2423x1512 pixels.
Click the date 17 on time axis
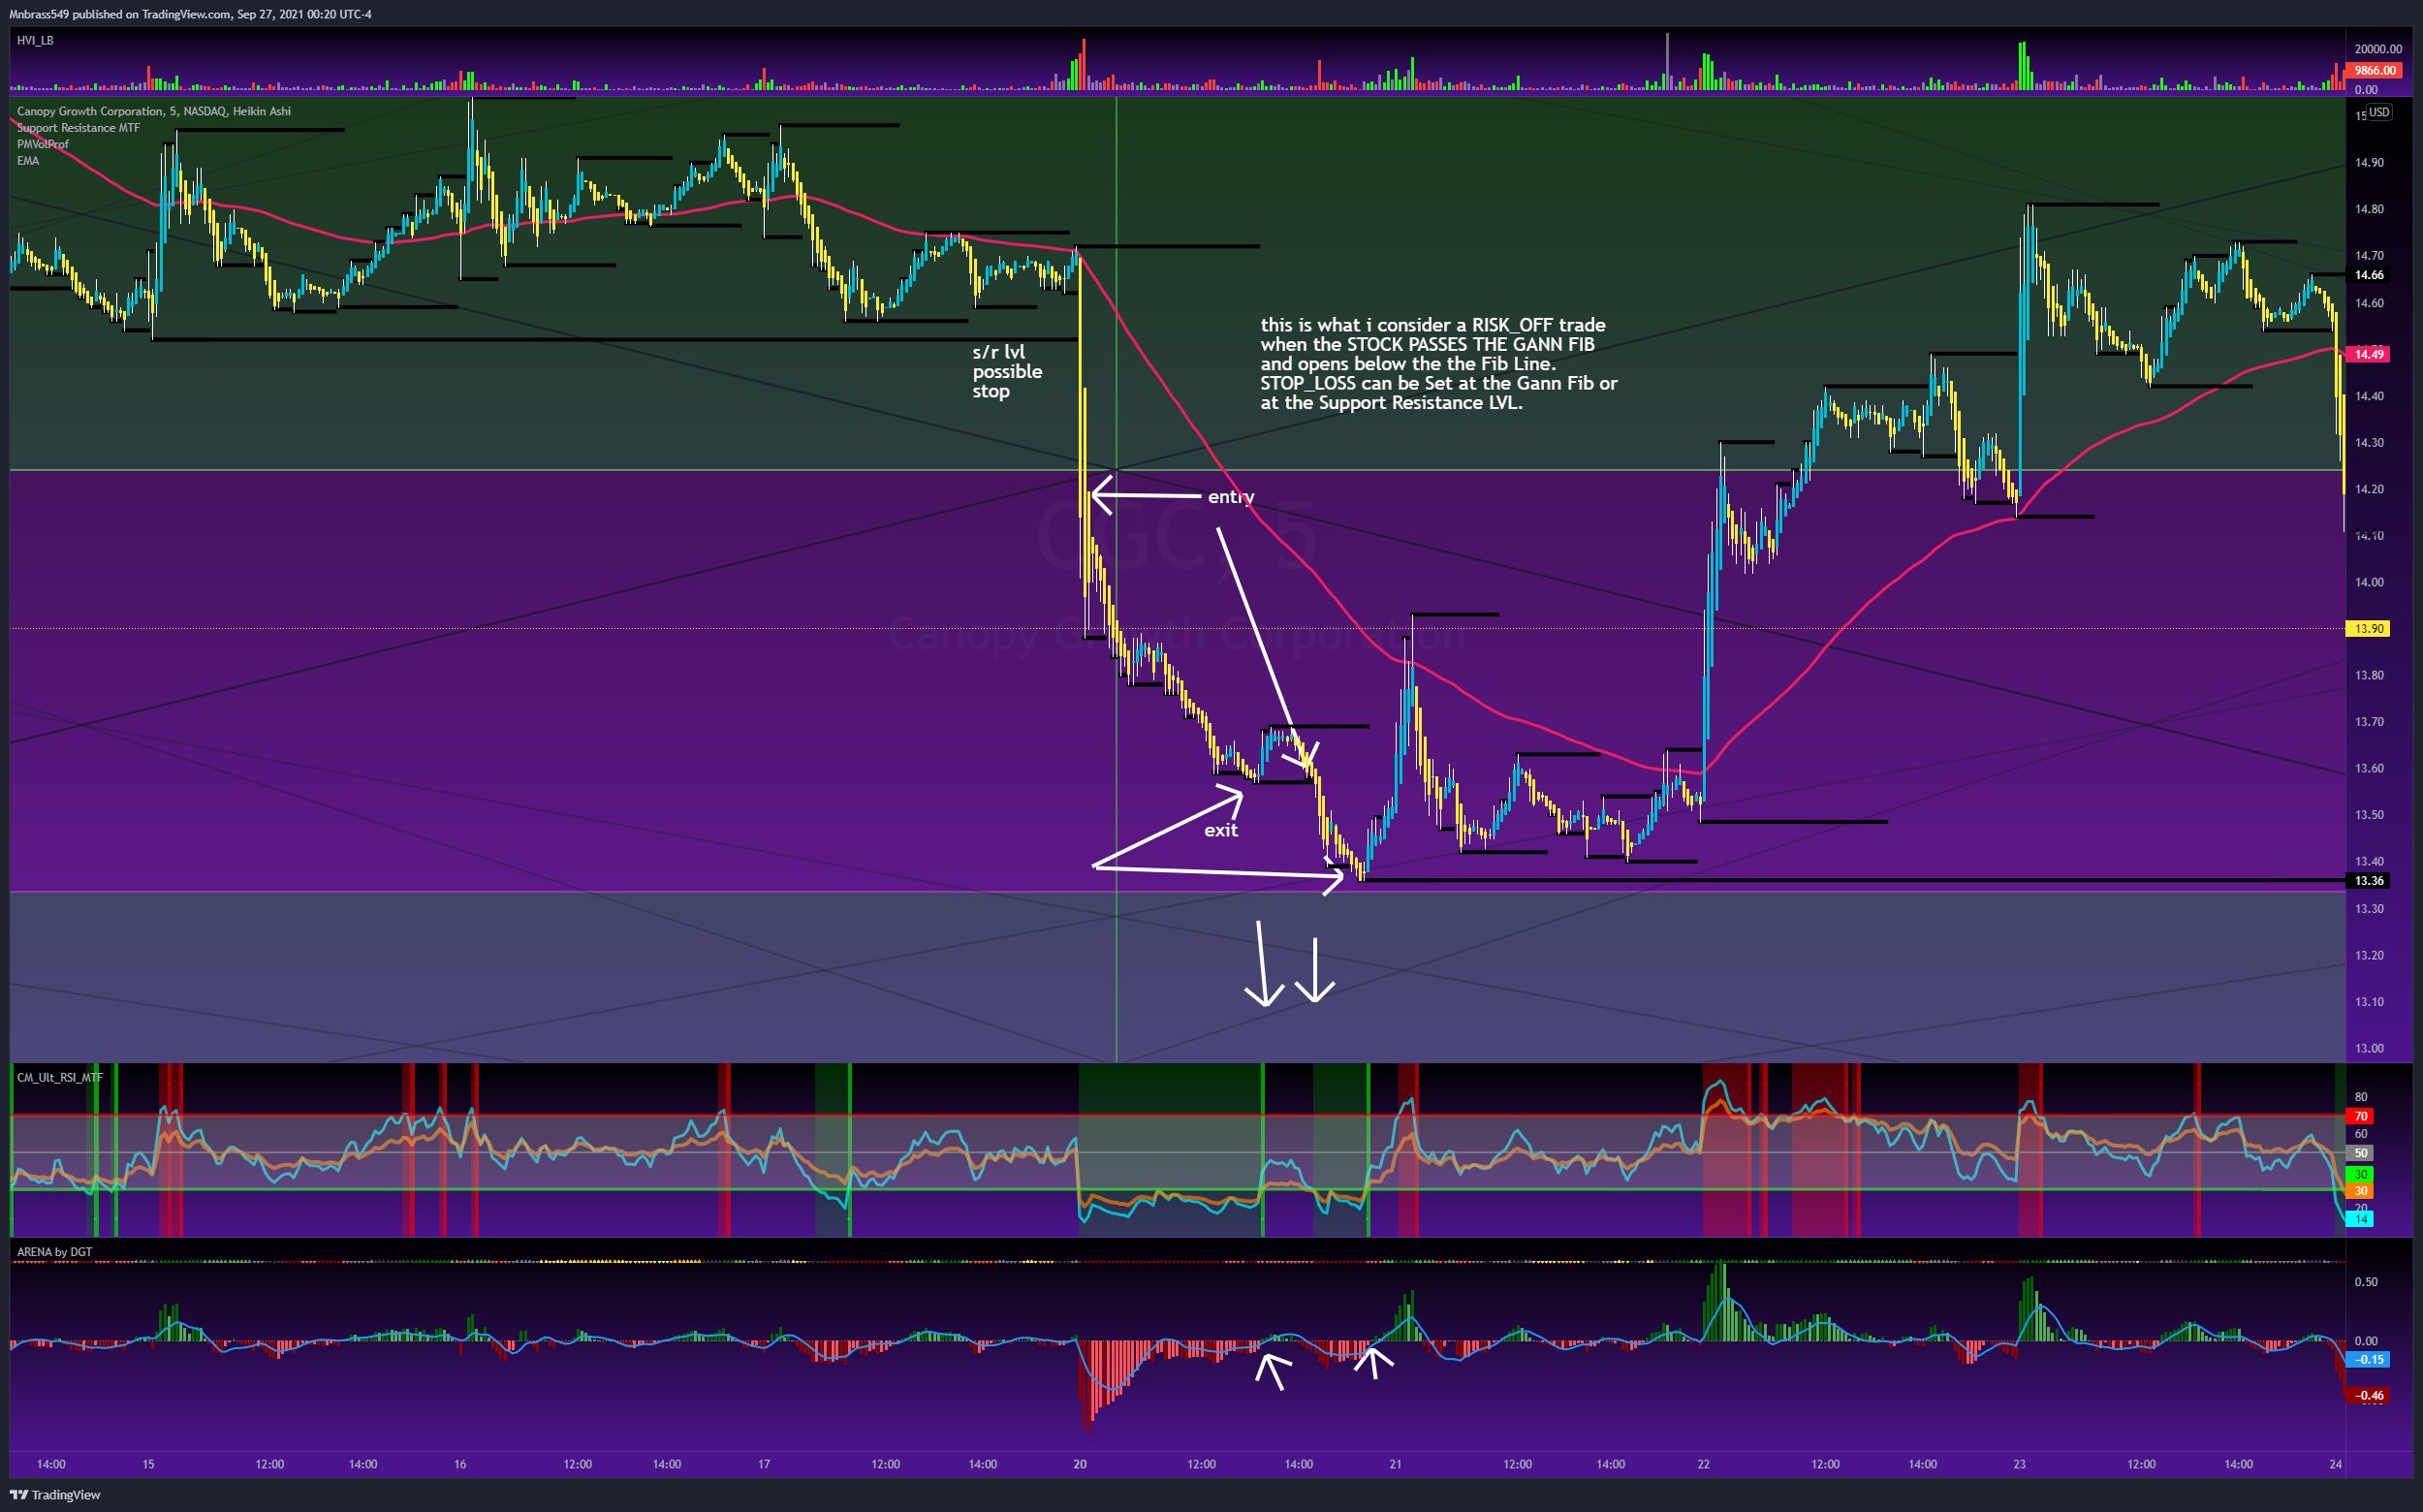coord(764,1464)
